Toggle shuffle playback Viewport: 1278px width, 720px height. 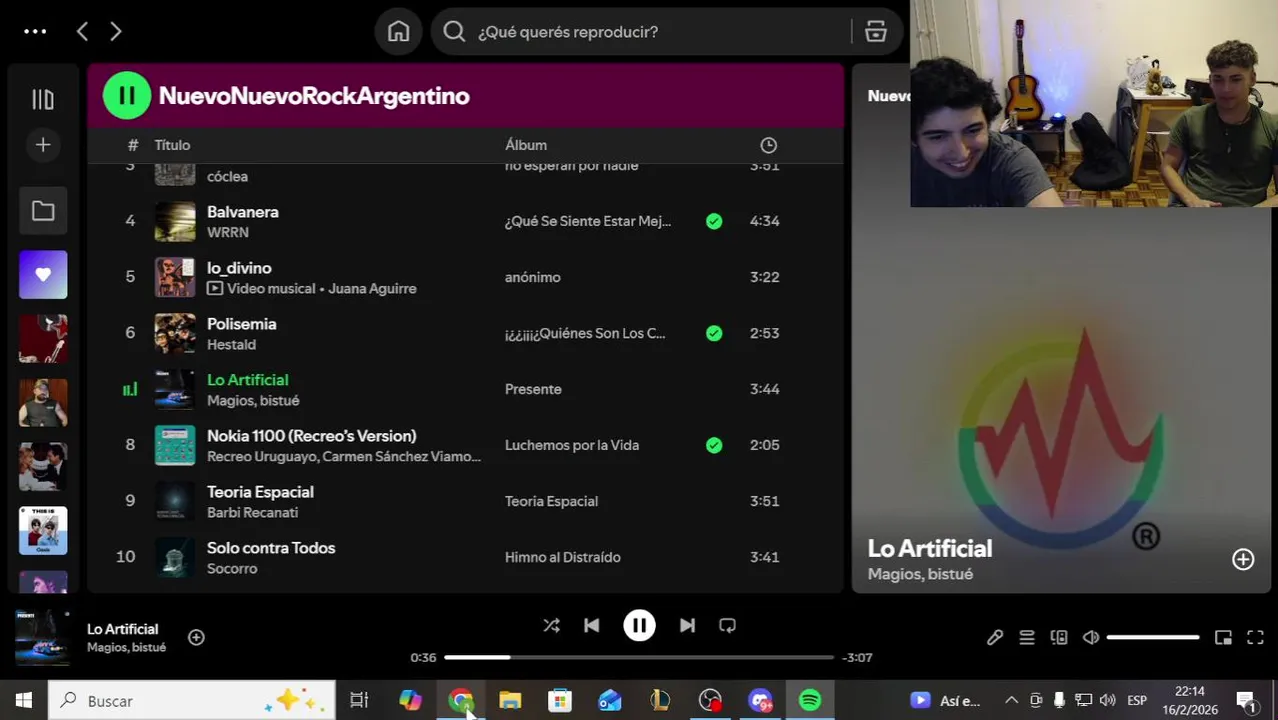click(551, 625)
